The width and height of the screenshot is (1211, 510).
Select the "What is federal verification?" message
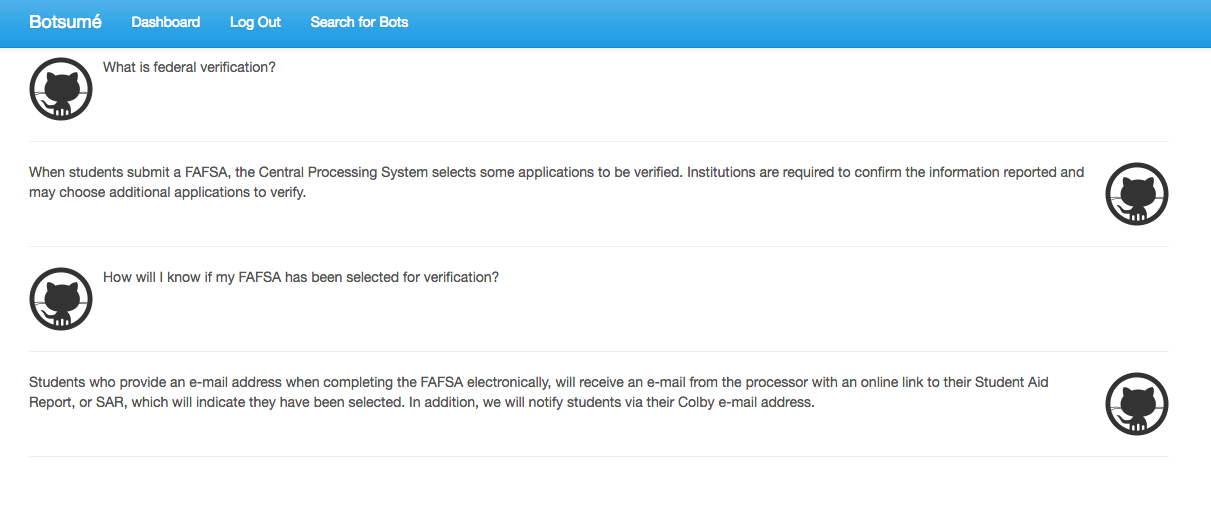click(189, 67)
